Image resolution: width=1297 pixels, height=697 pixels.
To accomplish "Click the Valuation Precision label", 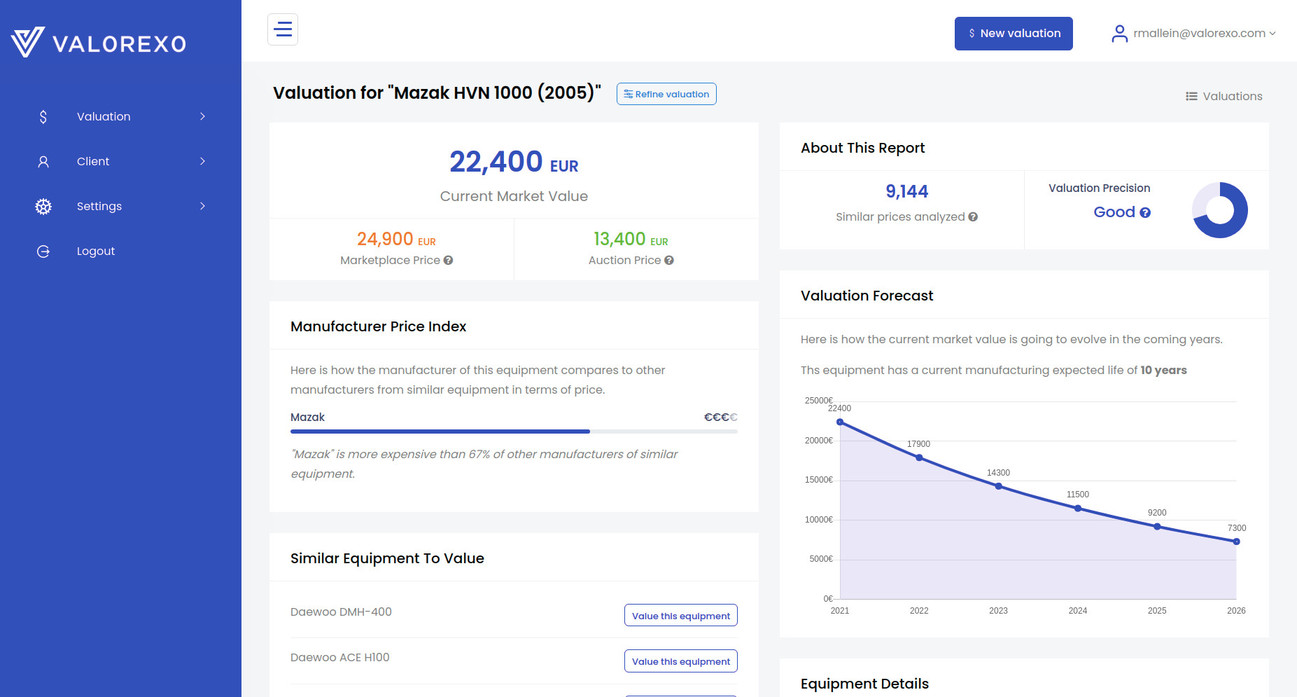I will pos(1099,188).
